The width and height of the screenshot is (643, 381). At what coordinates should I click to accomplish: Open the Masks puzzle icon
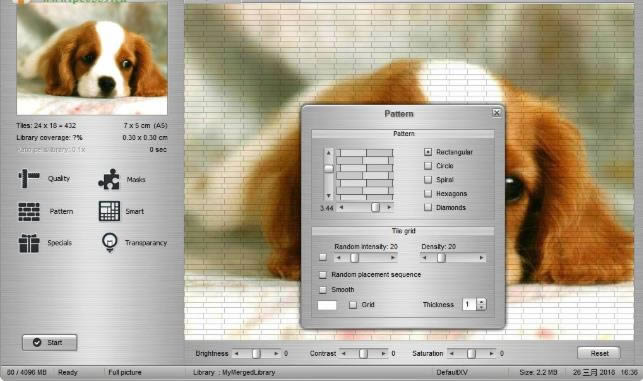point(109,179)
